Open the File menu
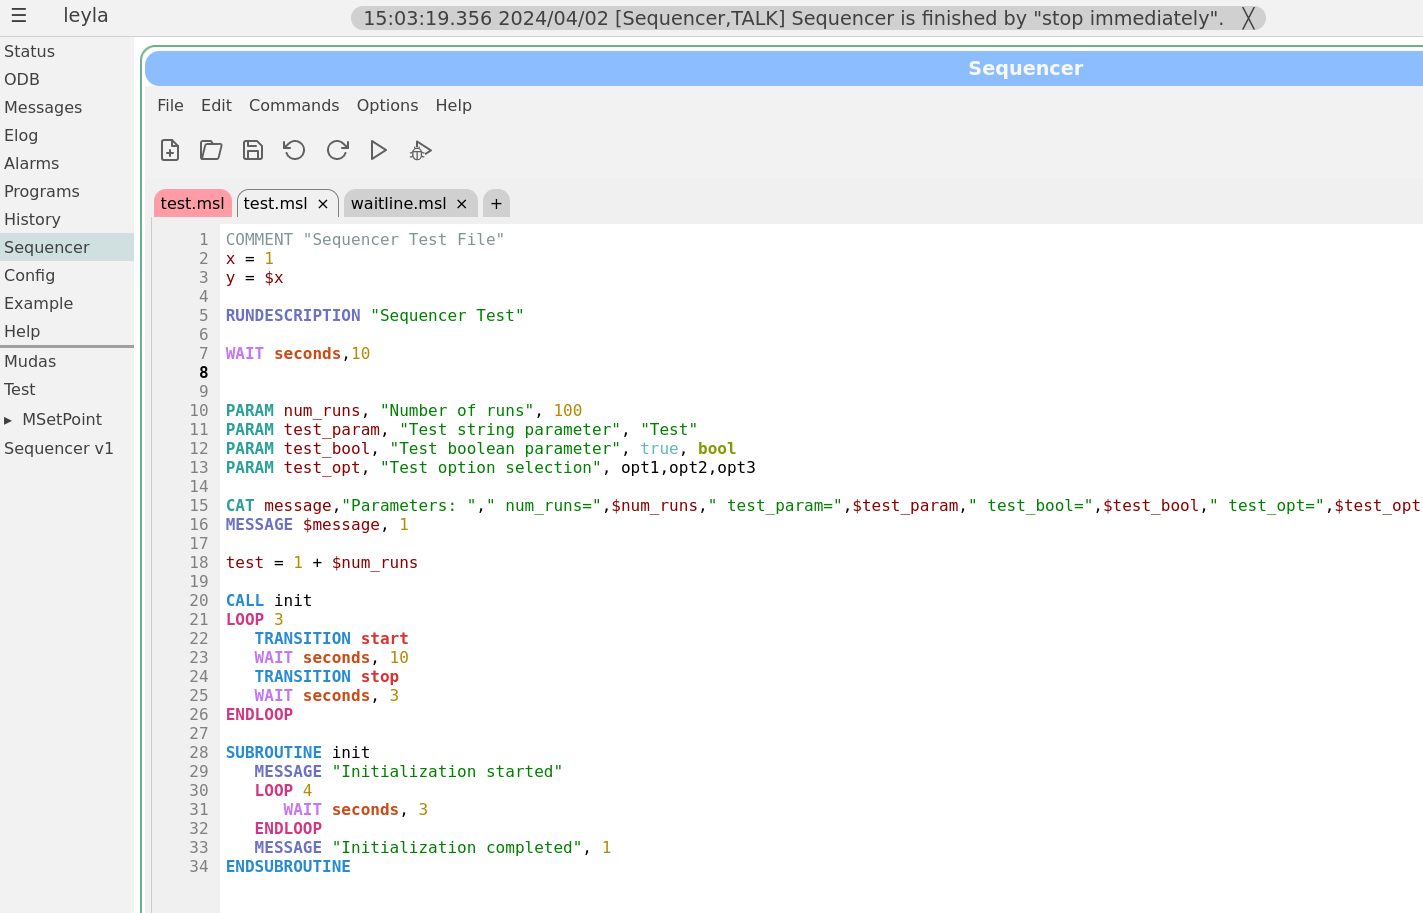 [170, 105]
